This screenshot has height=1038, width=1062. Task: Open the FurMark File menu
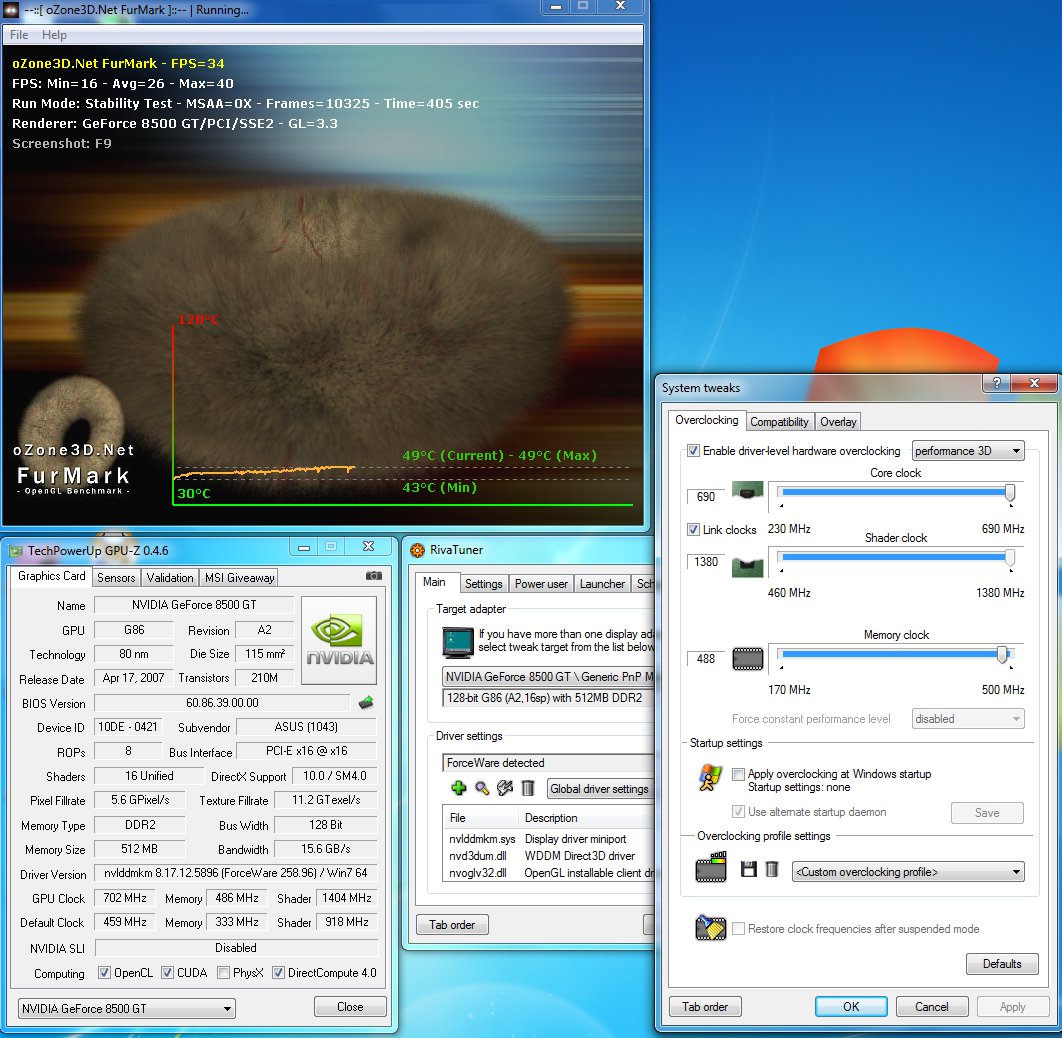point(19,35)
